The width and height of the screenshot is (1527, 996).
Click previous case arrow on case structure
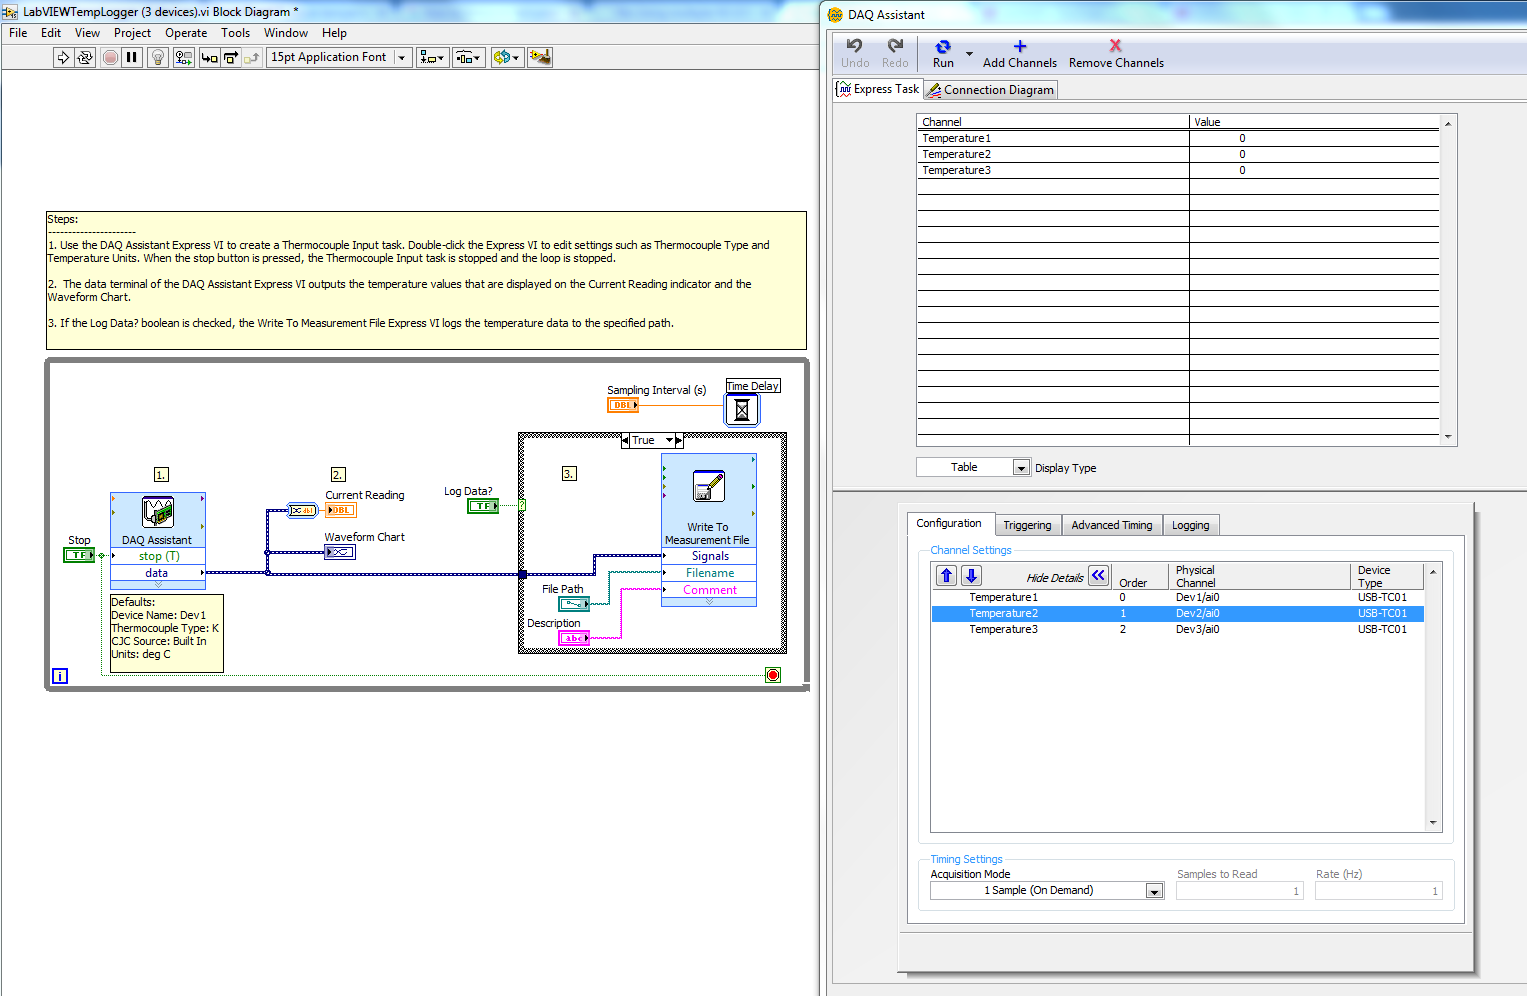pos(625,440)
